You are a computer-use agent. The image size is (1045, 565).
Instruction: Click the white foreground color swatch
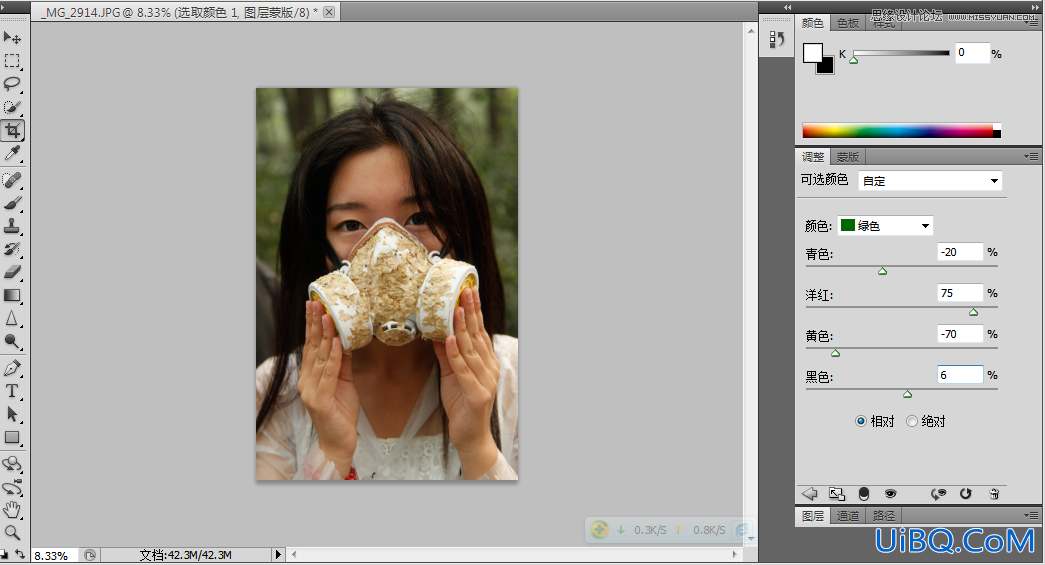[811, 53]
